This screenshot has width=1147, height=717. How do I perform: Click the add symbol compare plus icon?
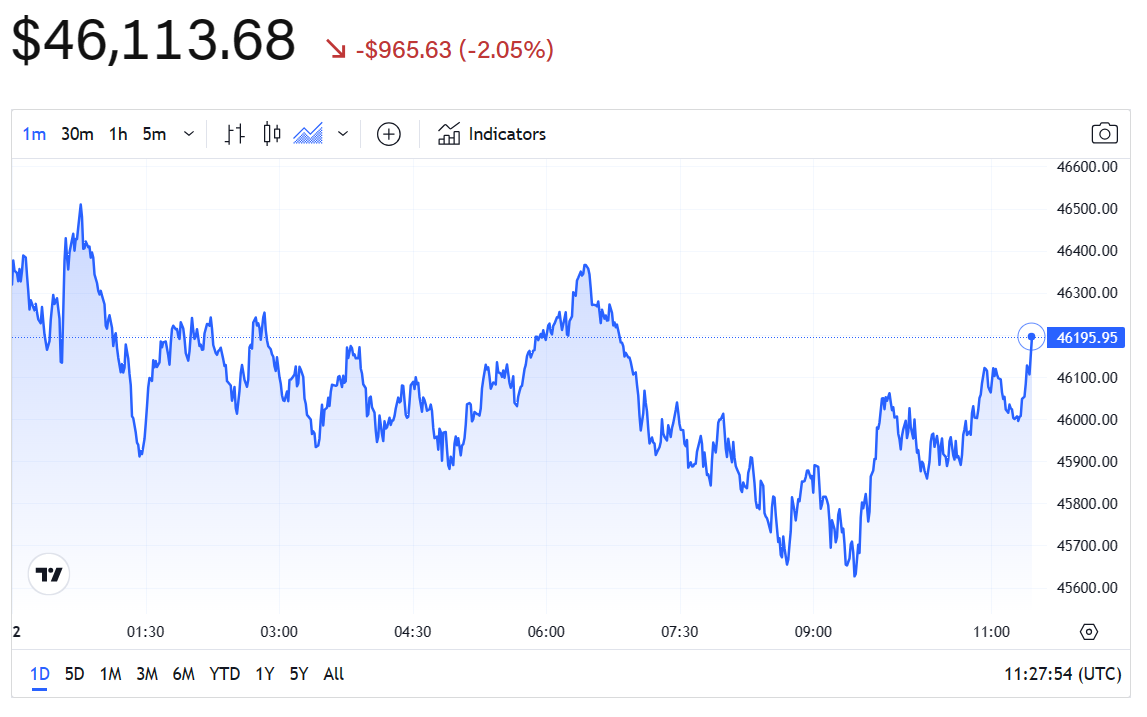(x=388, y=134)
